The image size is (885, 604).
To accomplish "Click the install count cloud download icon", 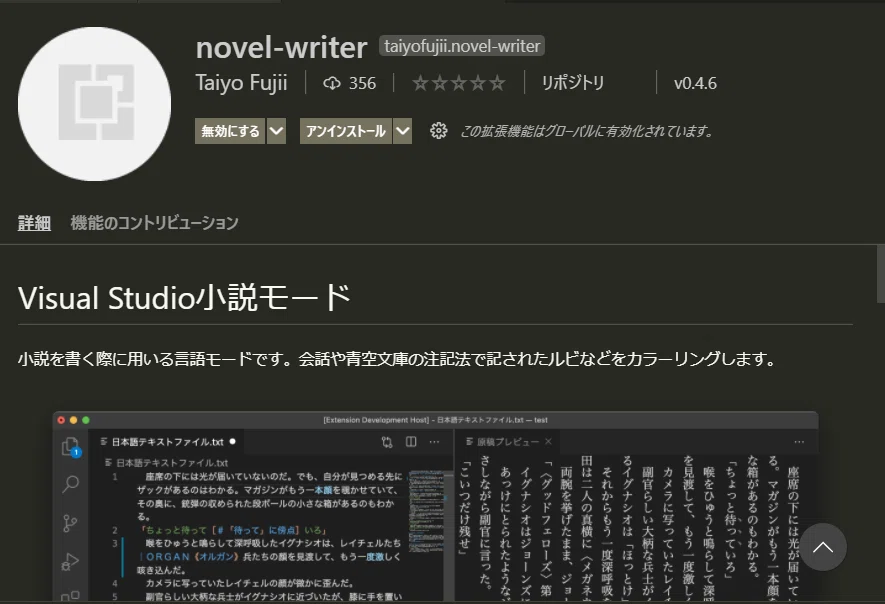I will pos(332,84).
